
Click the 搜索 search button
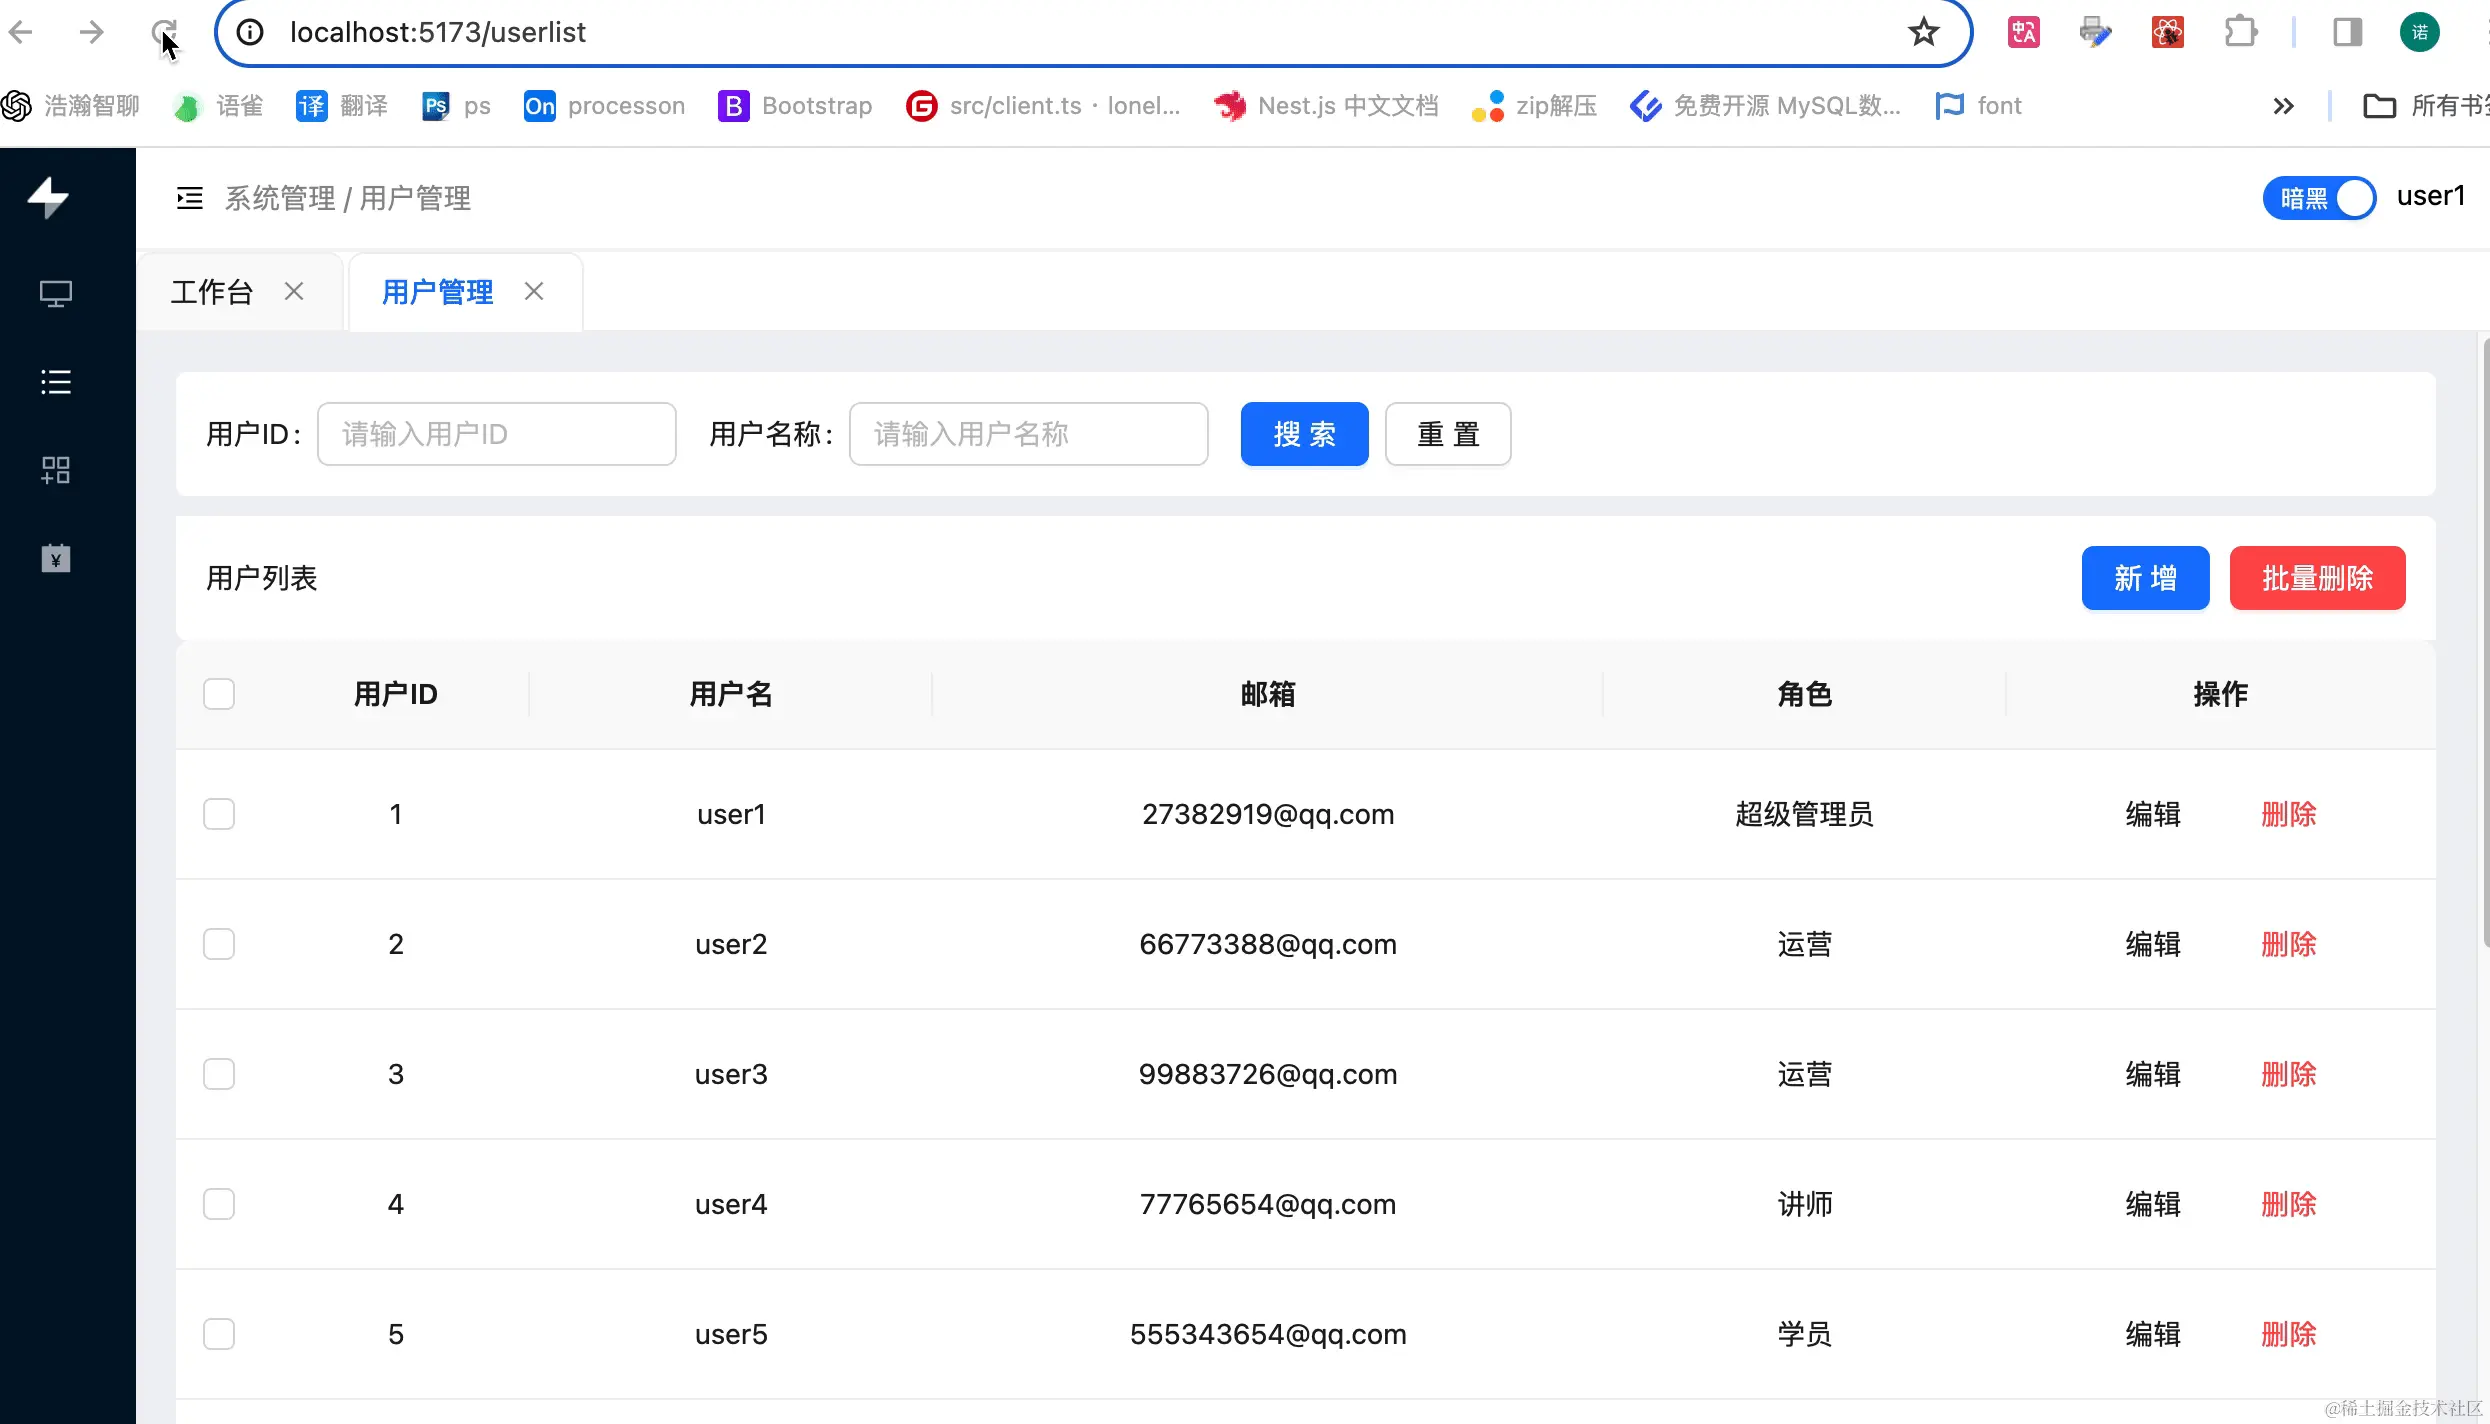click(x=1304, y=434)
